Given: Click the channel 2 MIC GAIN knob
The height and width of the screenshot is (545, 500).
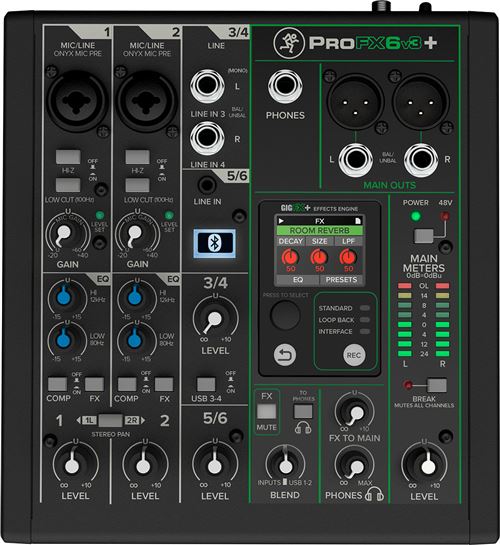Looking at the screenshot, I should (x=135, y=232).
